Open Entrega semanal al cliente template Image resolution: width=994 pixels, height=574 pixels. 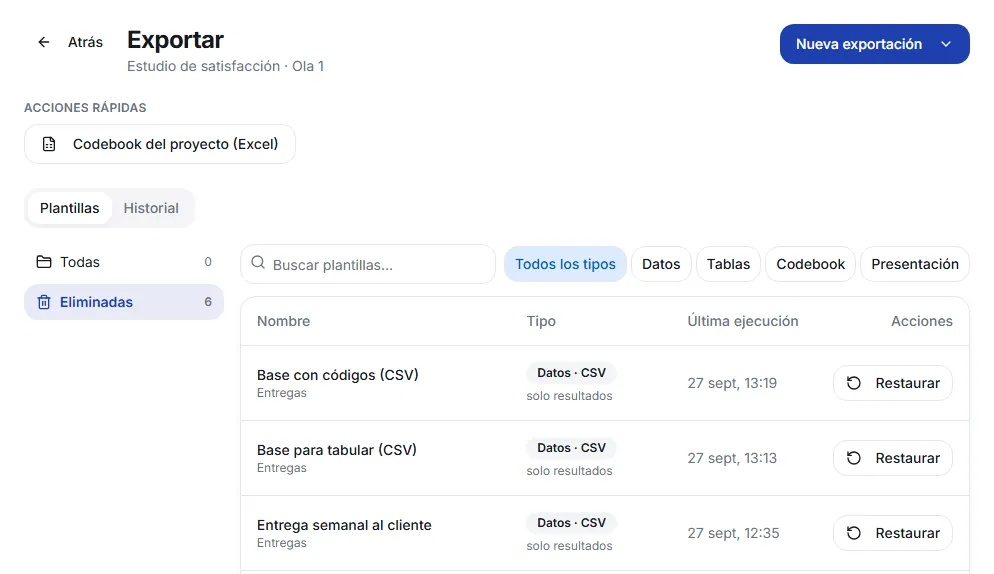(x=344, y=525)
